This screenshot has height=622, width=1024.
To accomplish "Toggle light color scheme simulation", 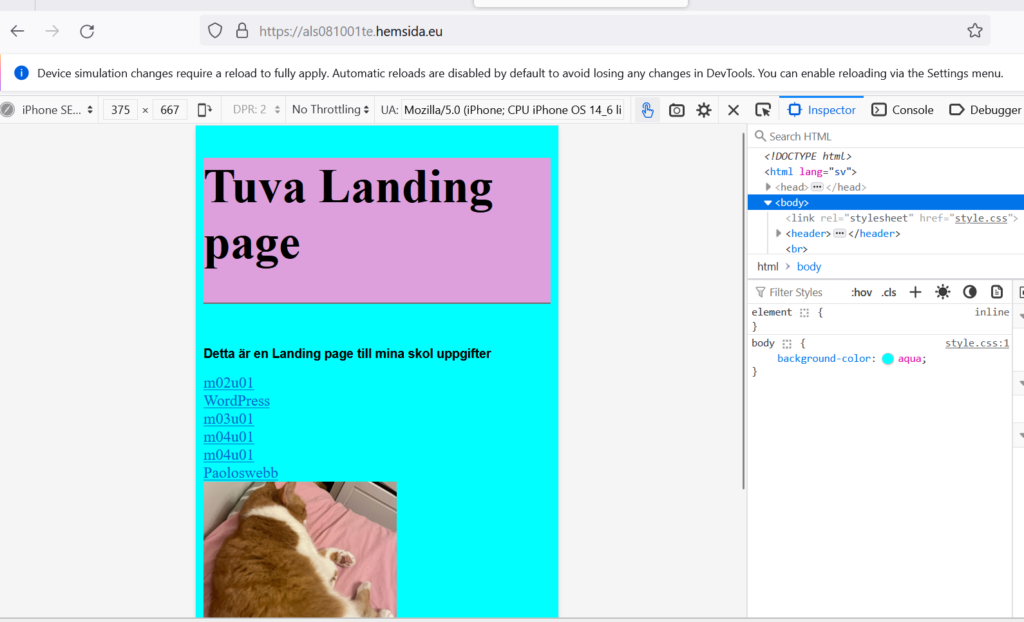I will pyautogui.click(x=942, y=292).
